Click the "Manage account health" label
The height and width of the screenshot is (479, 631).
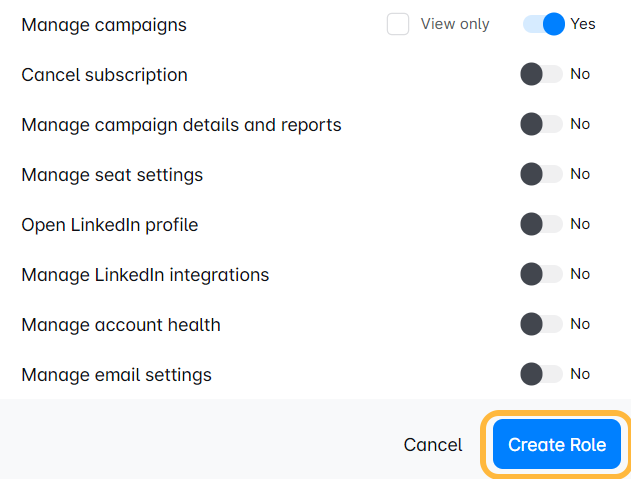(x=121, y=325)
